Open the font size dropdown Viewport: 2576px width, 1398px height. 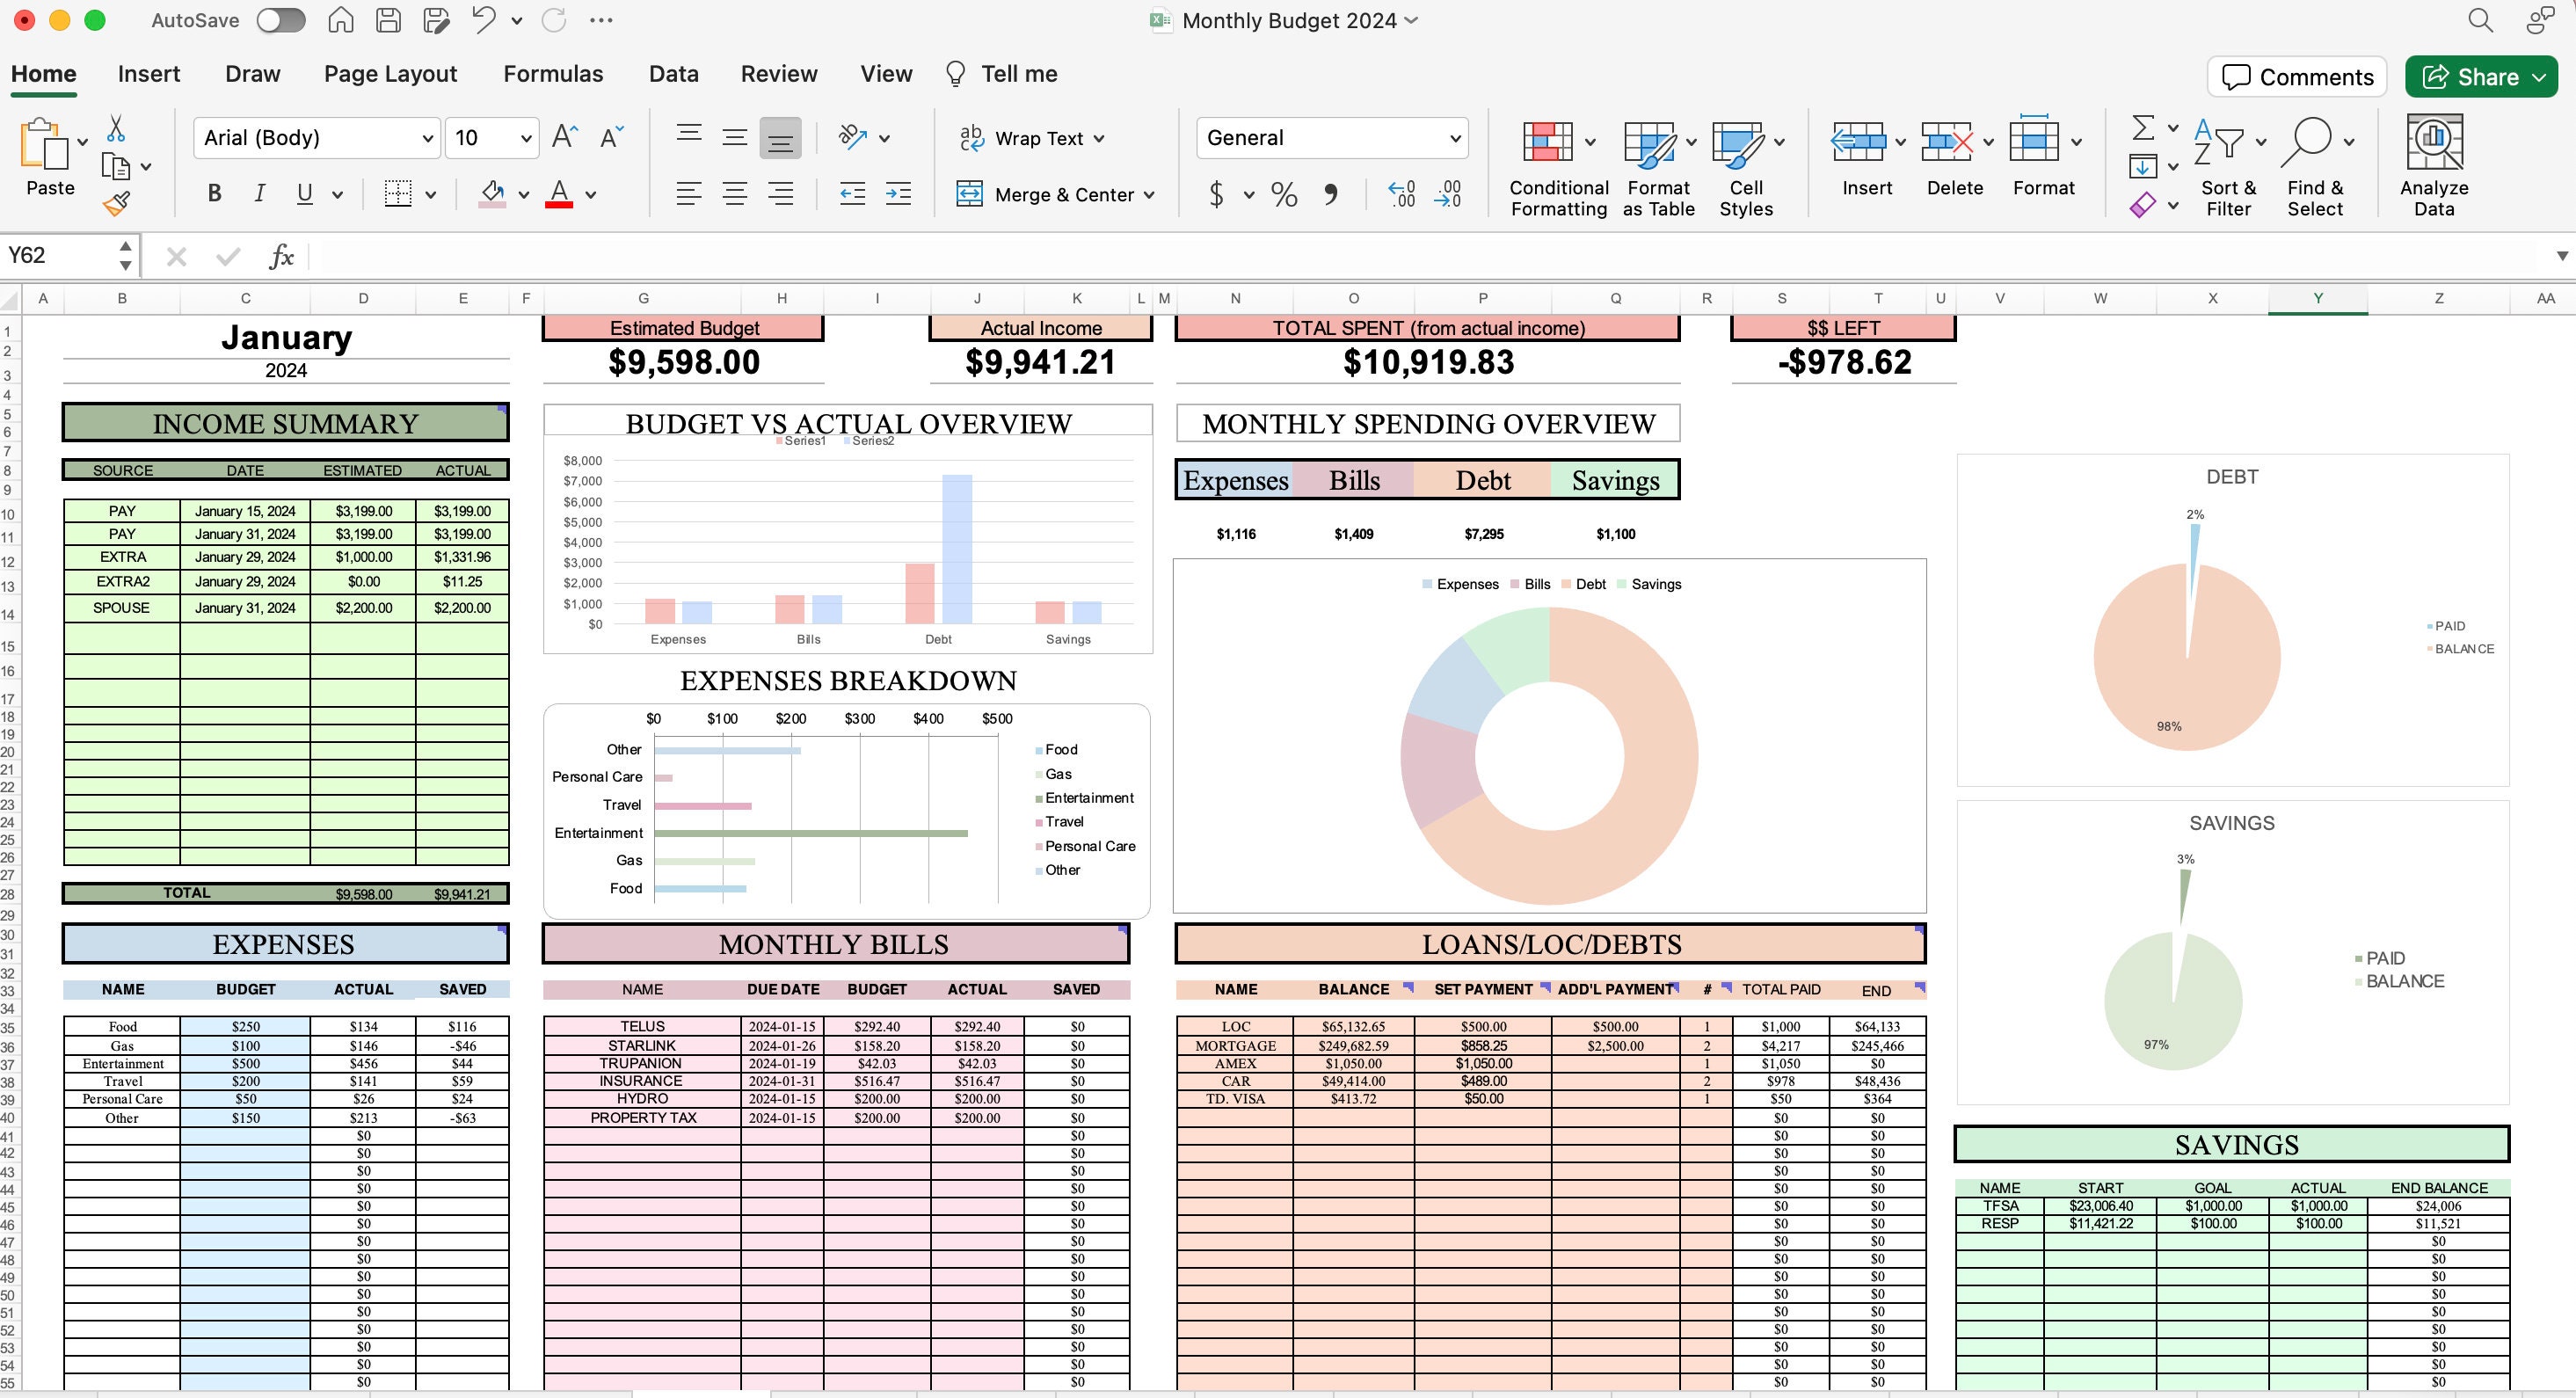490,137
